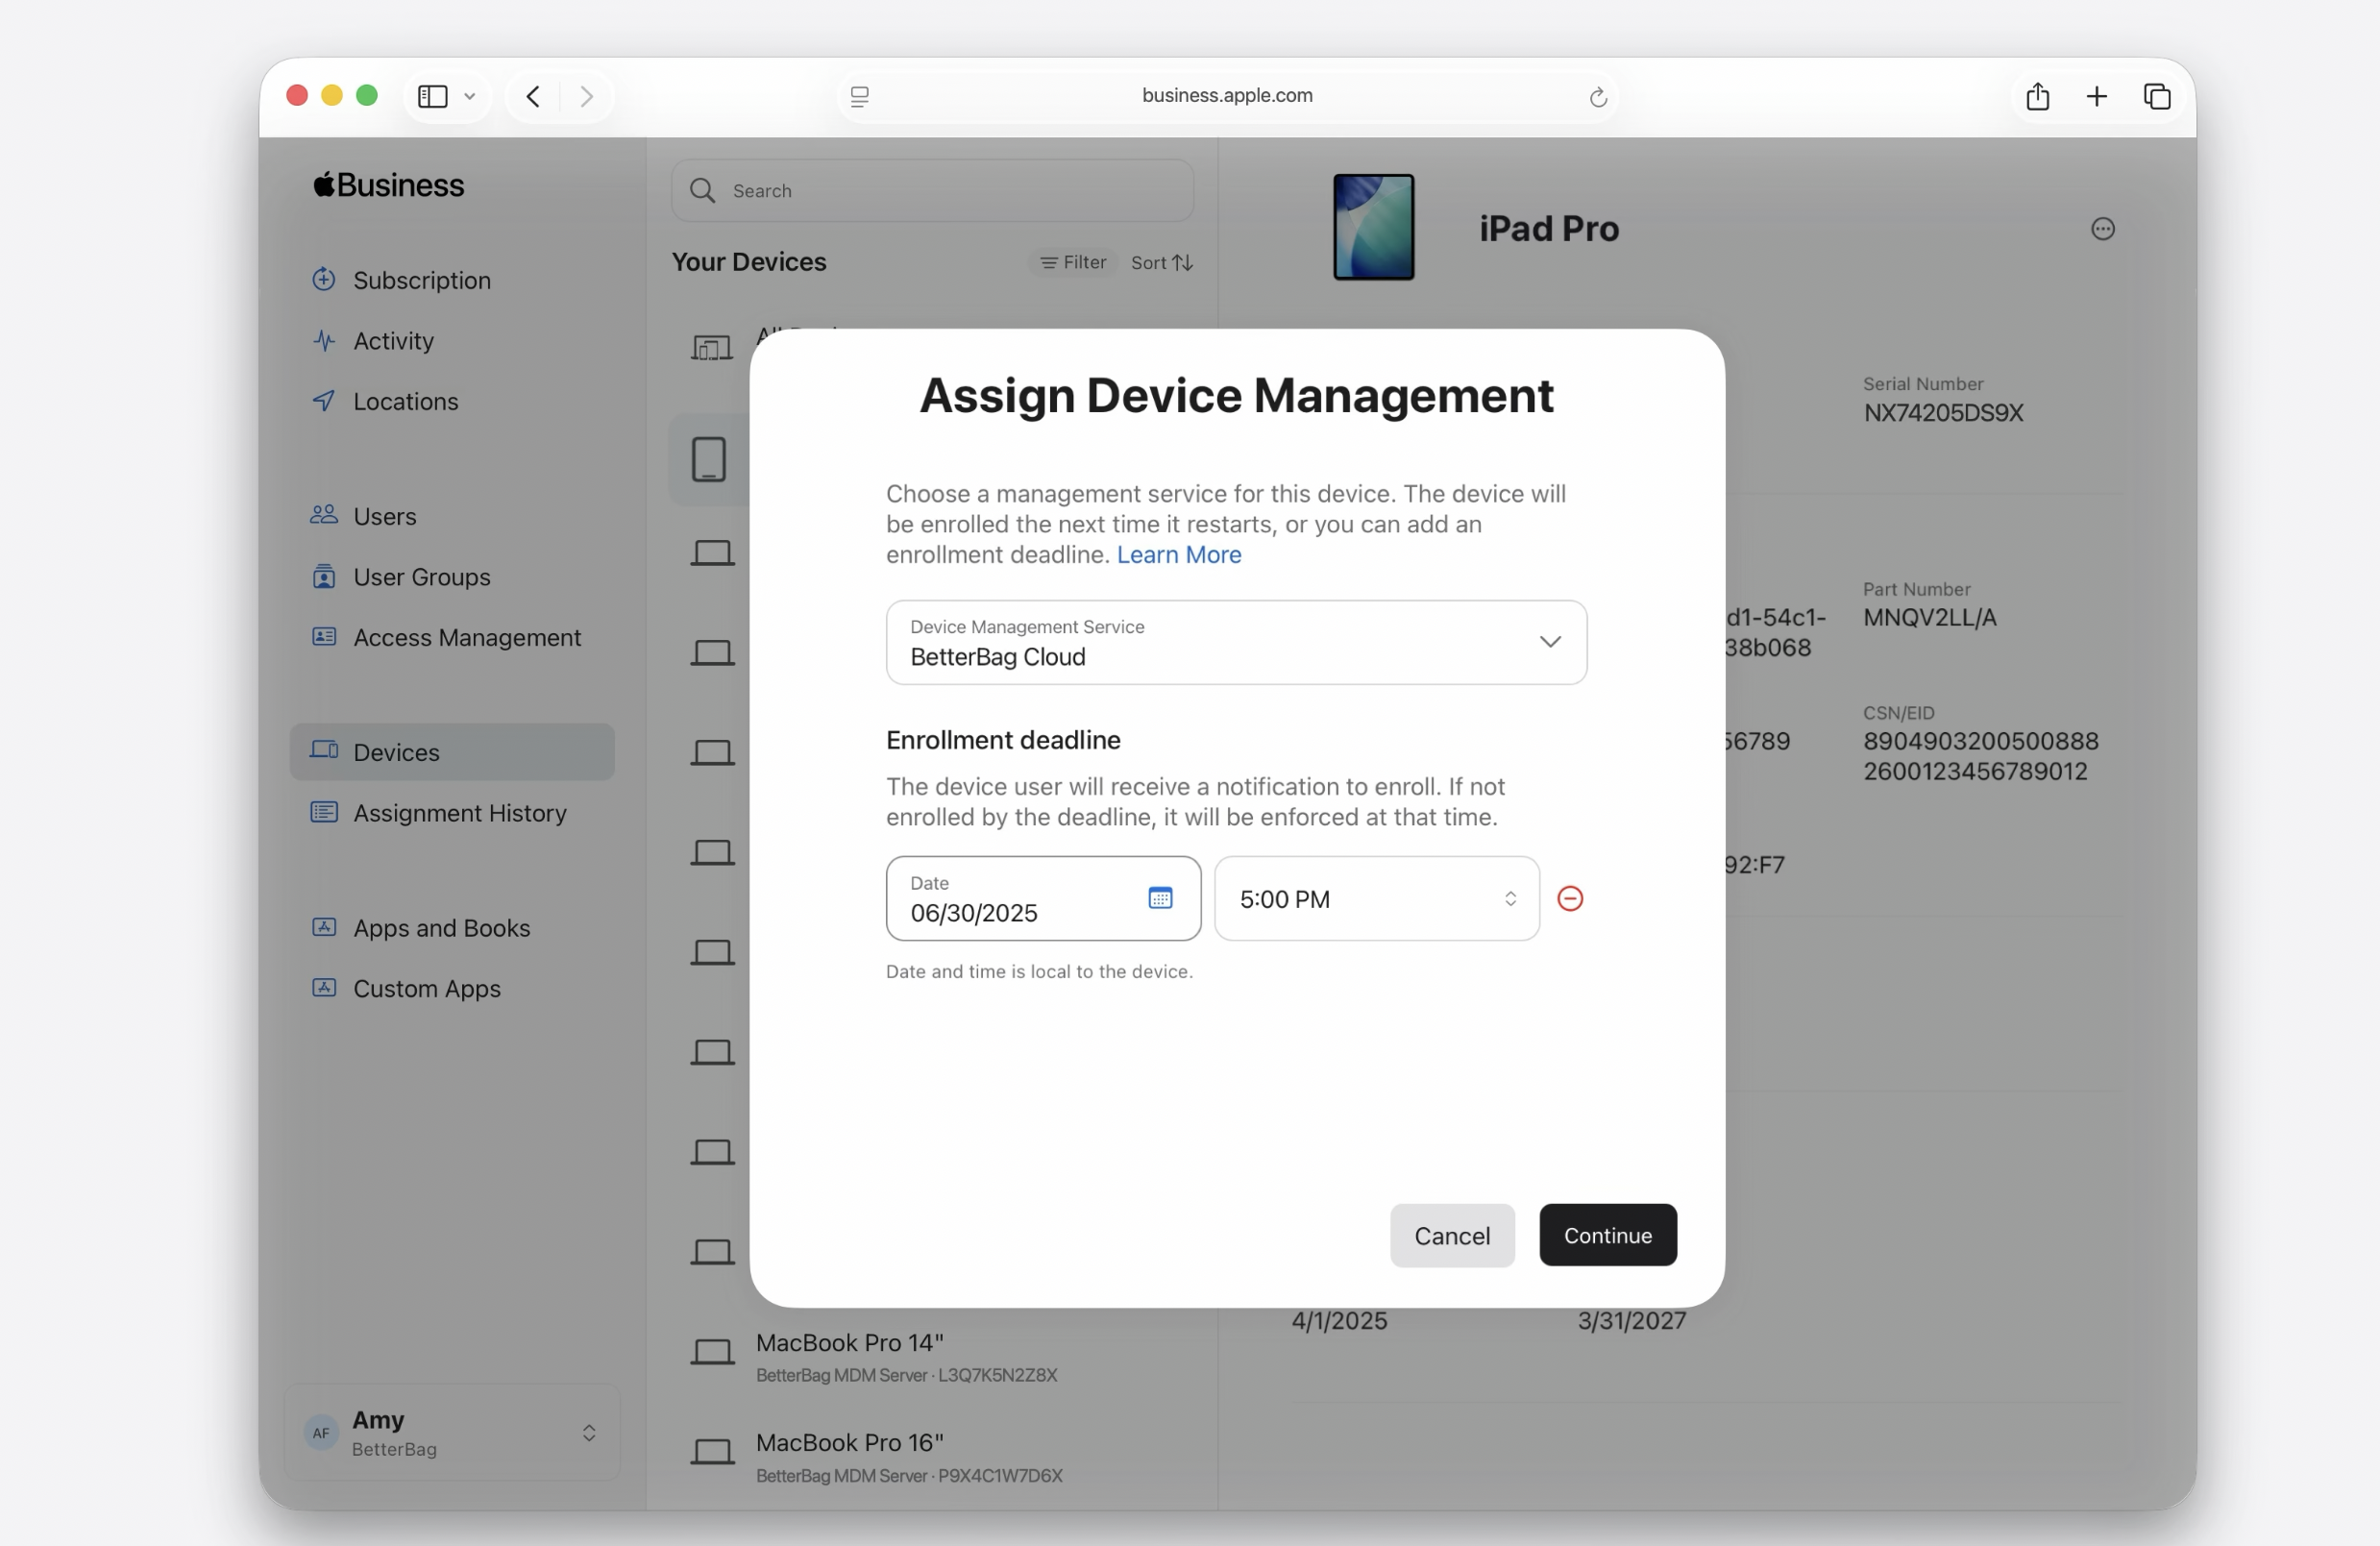Click the Apps and Books icon
Screen dimensions: 2380x1546
tap(323, 927)
